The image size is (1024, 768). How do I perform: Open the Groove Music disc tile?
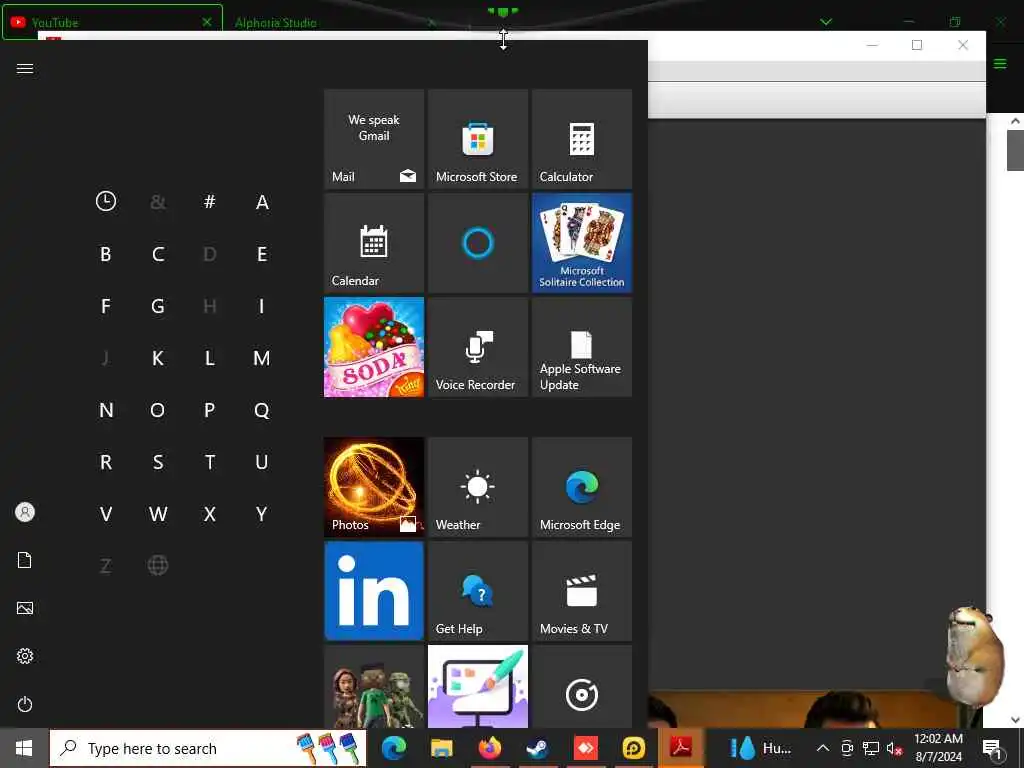[x=582, y=687]
